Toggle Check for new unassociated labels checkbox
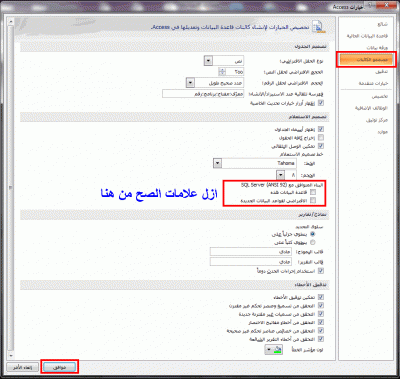Screen dimensions: 400x379 (321, 314)
